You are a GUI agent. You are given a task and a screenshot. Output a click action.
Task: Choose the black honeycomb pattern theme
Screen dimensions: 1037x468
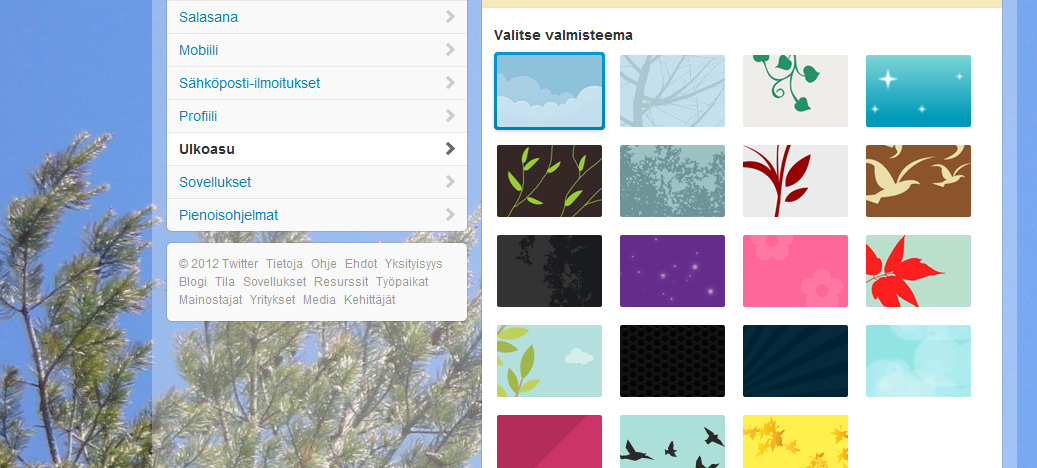tap(672, 361)
